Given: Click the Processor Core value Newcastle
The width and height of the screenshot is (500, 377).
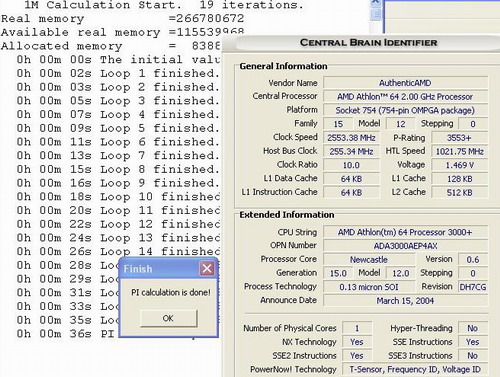Looking at the screenshot, I should coord(369,259).
